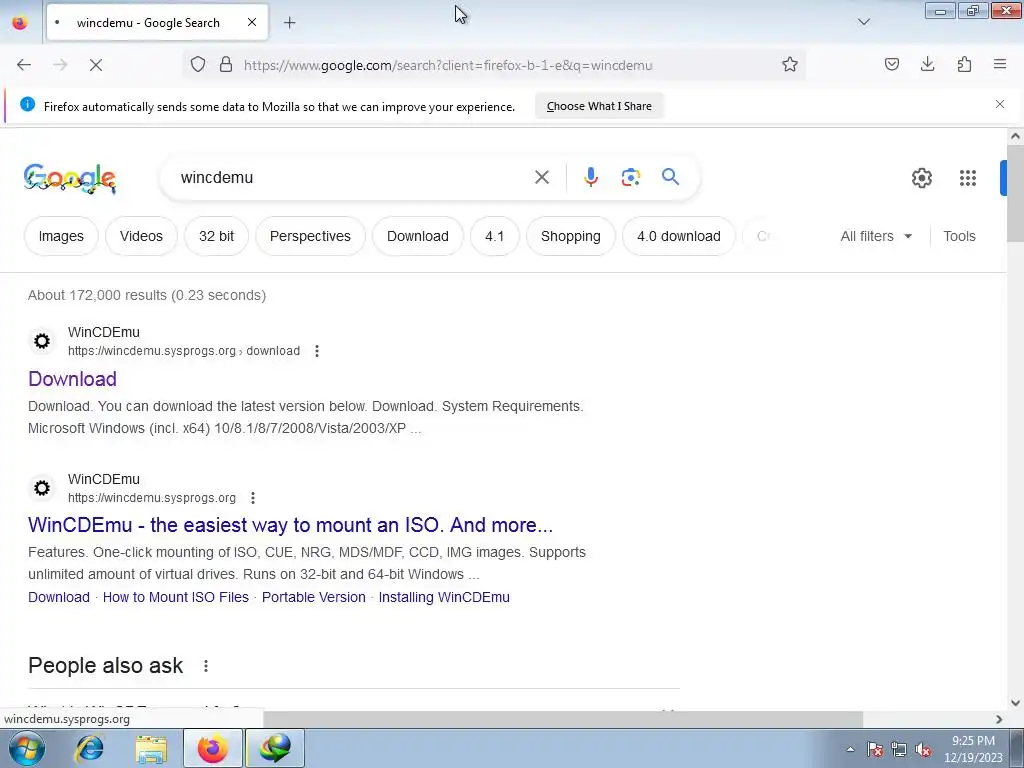The image size is (1024, 768).
Task: Launch Internet Explorer from taskbar
Action: 89,748
